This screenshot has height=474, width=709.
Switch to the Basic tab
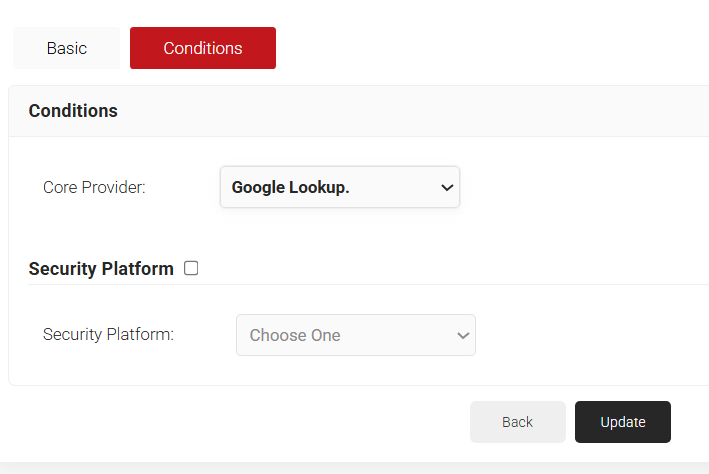(x=66, y=48)
